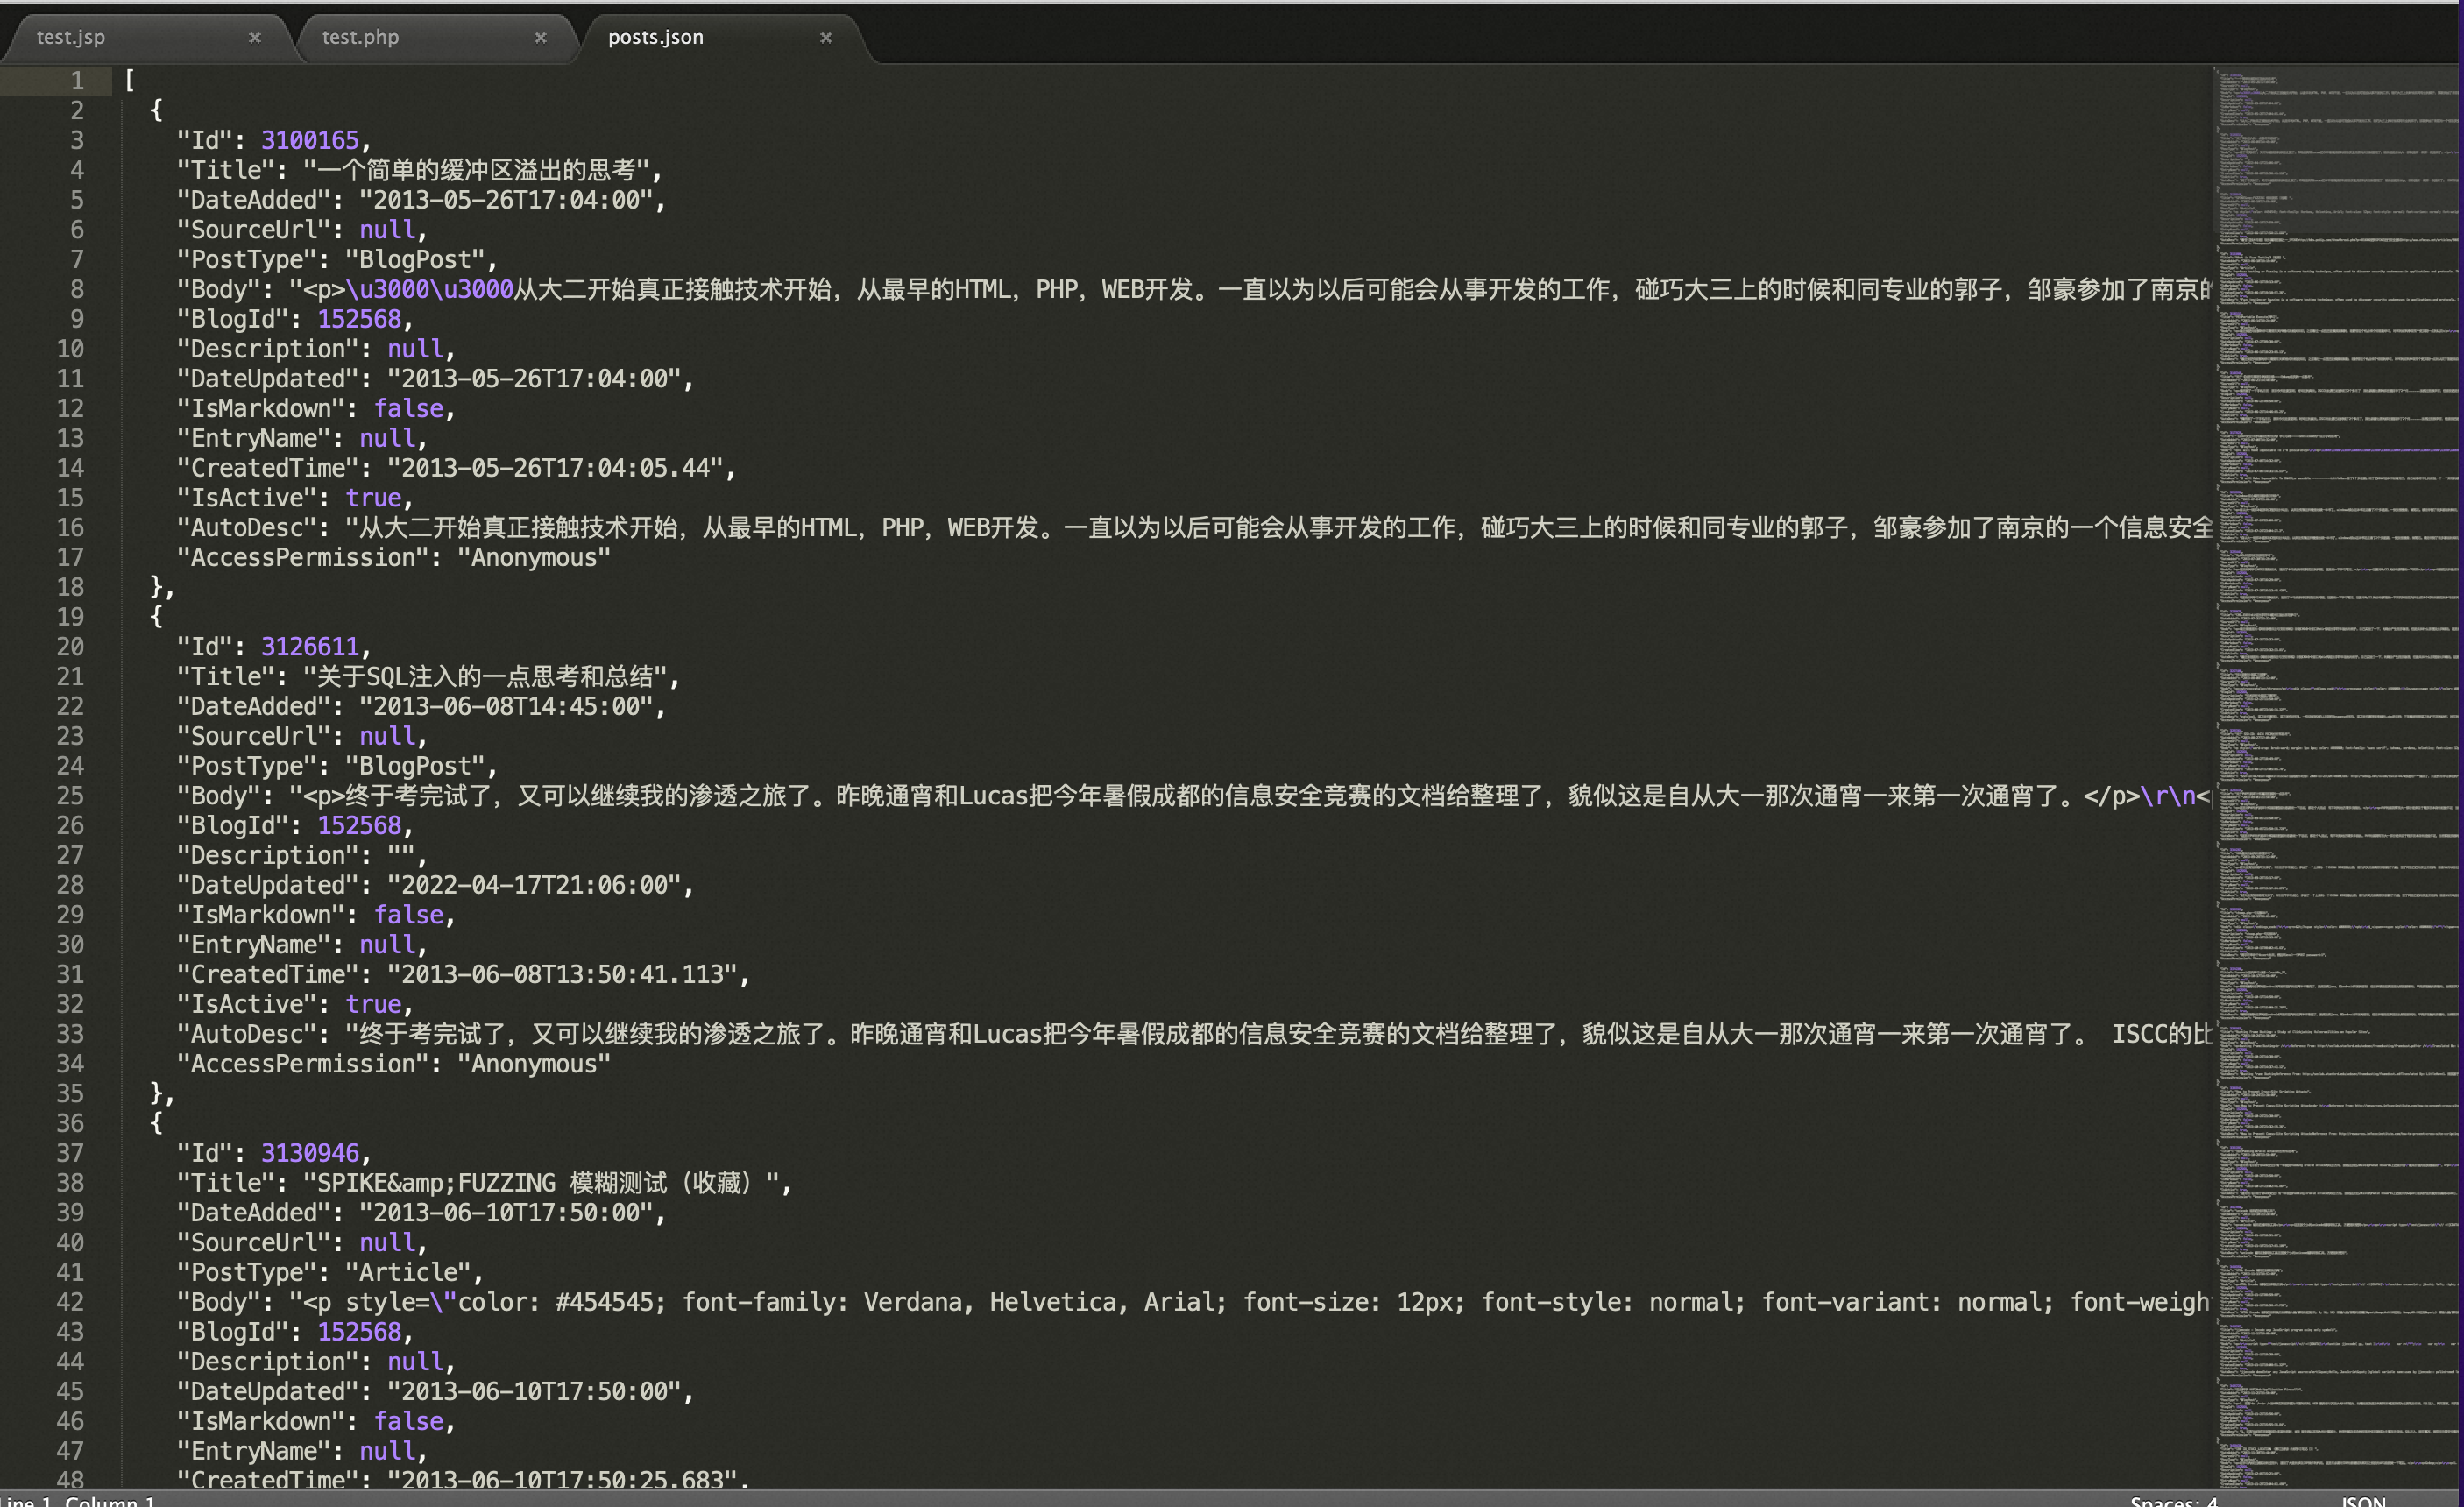Close the posts.json tab
The width and height of the screenshot is (2464, 1507).
pos(826,37)
